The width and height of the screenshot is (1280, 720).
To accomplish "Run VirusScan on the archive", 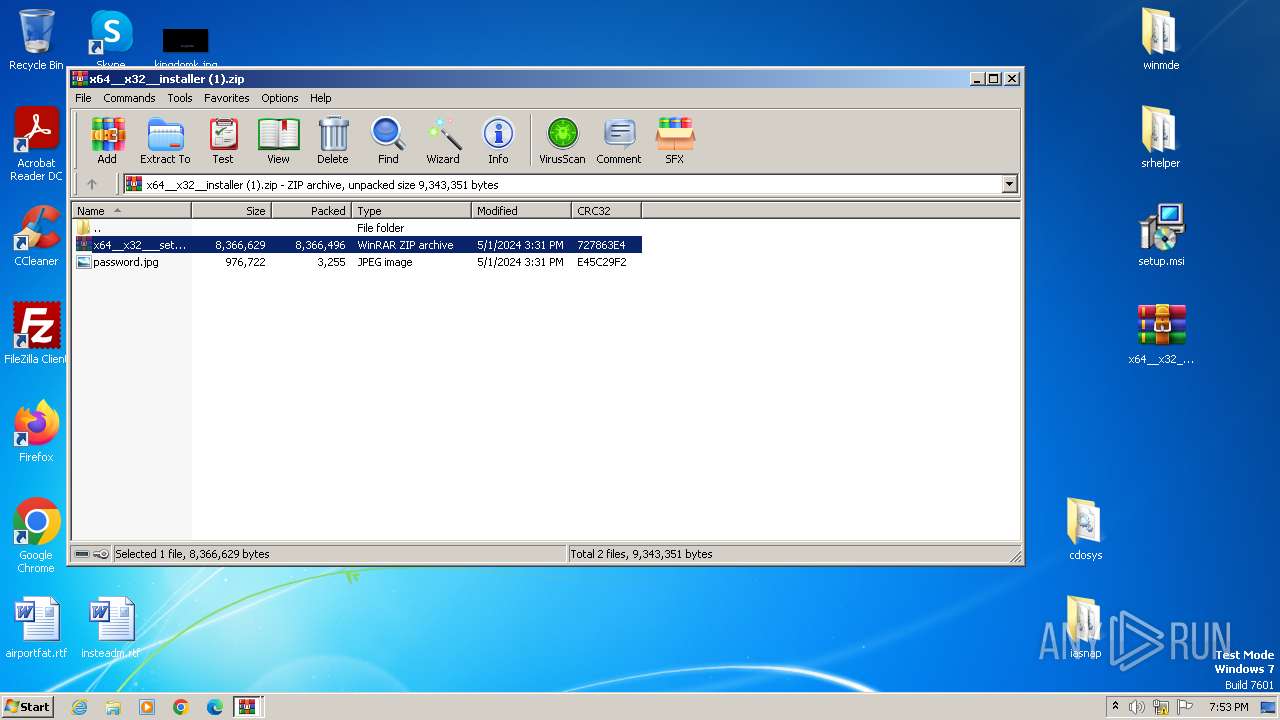I will point(562,140).
